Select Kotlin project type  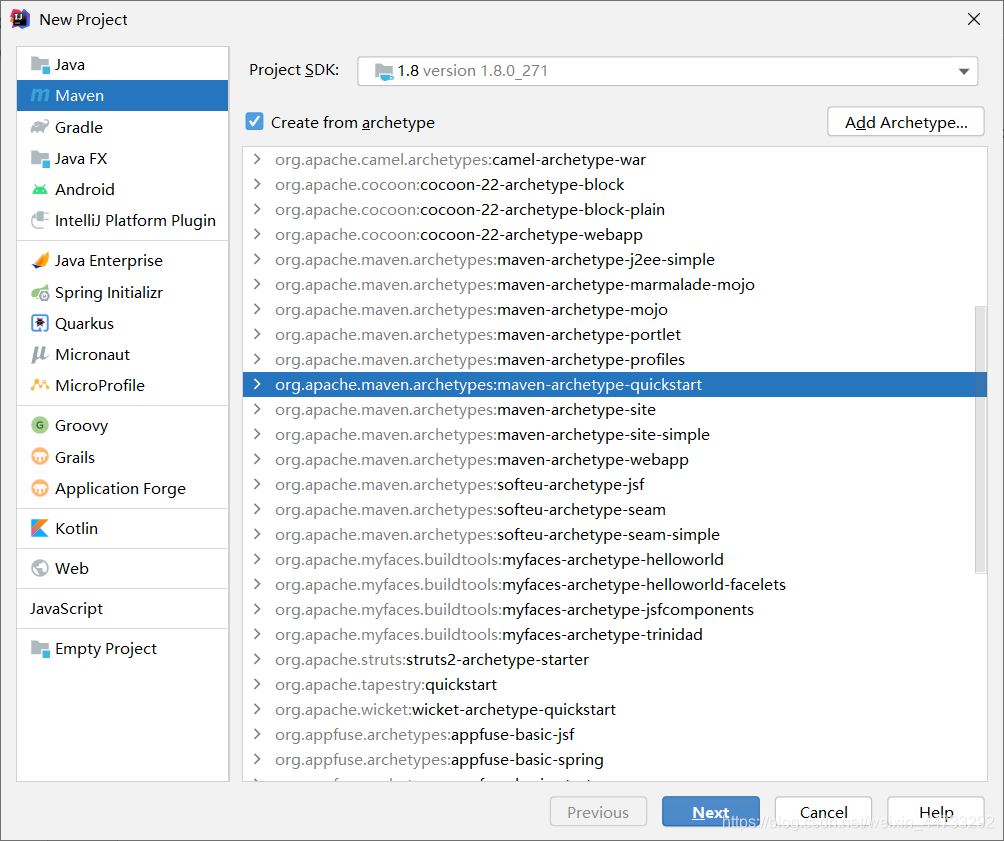(122, 528)
